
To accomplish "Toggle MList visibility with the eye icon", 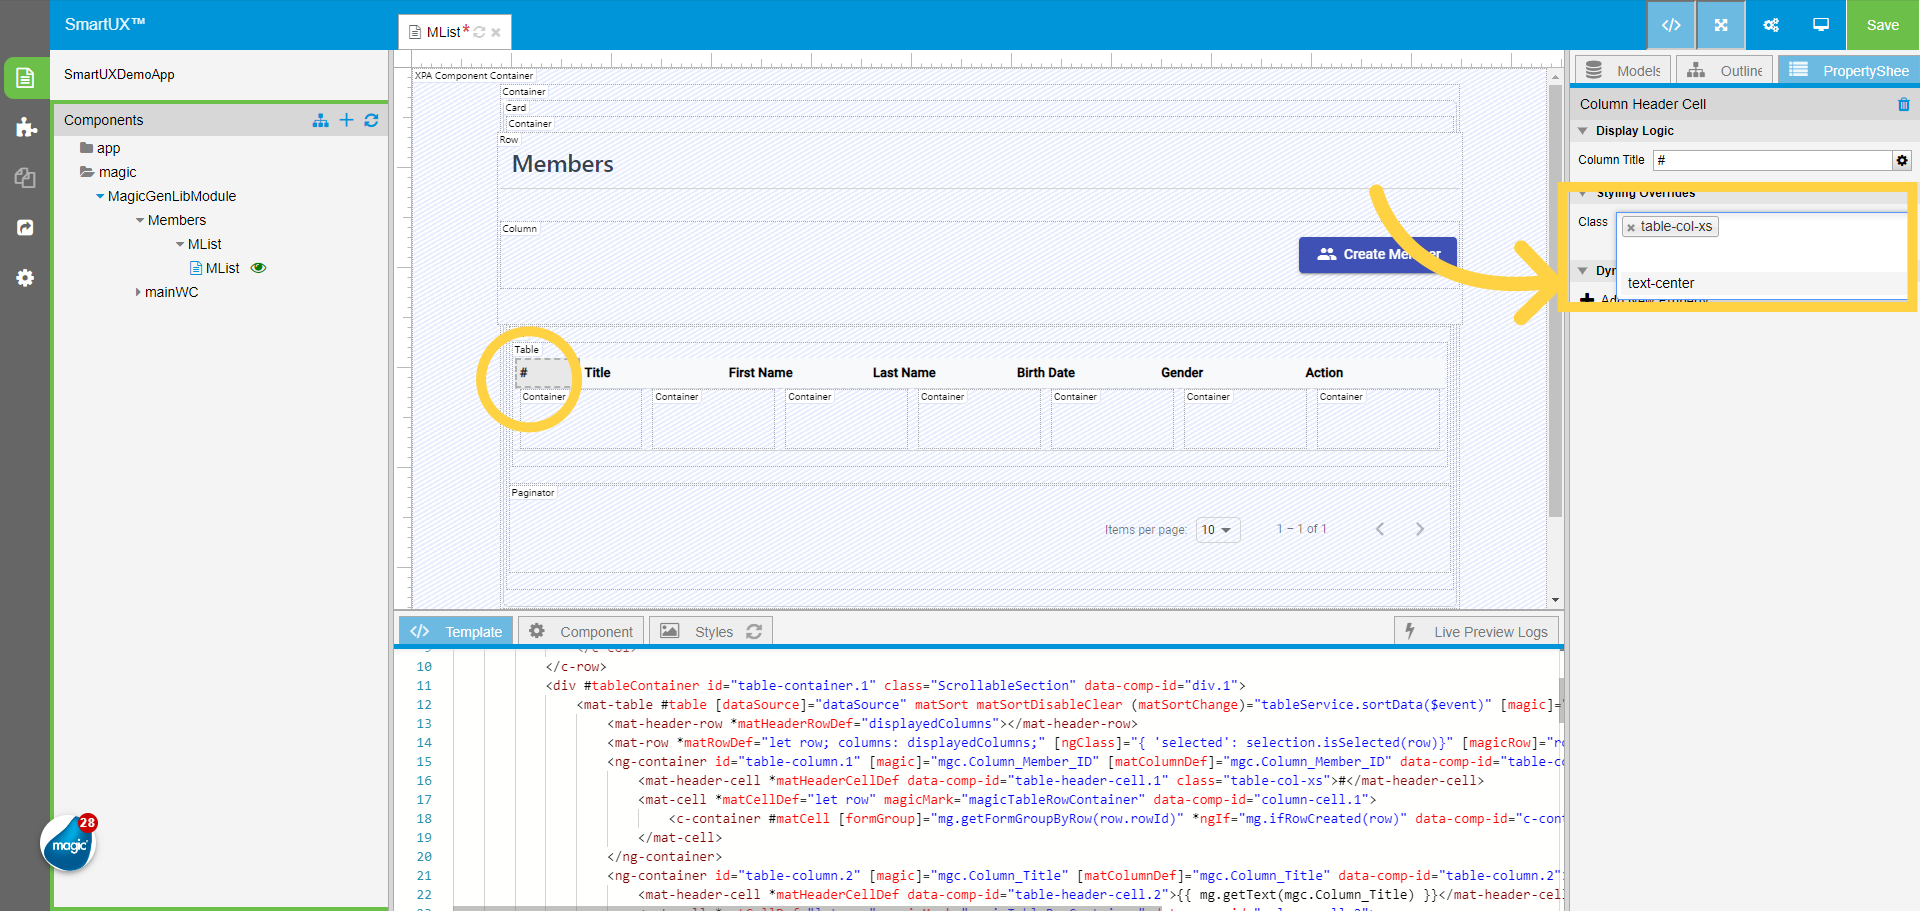I will point(258,268).
